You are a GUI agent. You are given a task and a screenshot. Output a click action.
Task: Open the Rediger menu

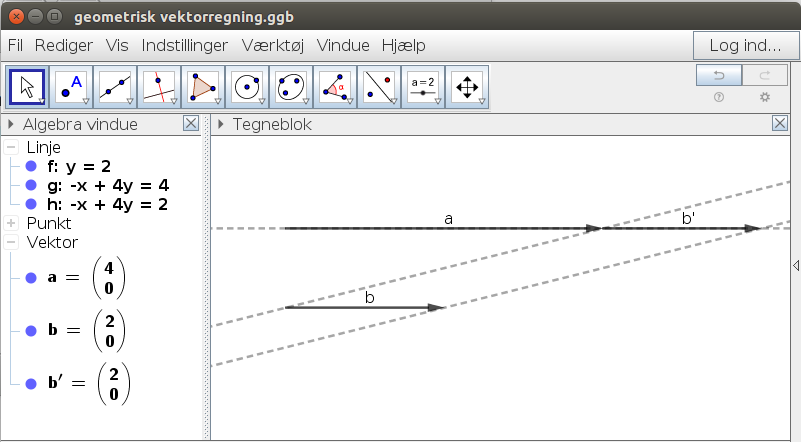click(64, 45)
